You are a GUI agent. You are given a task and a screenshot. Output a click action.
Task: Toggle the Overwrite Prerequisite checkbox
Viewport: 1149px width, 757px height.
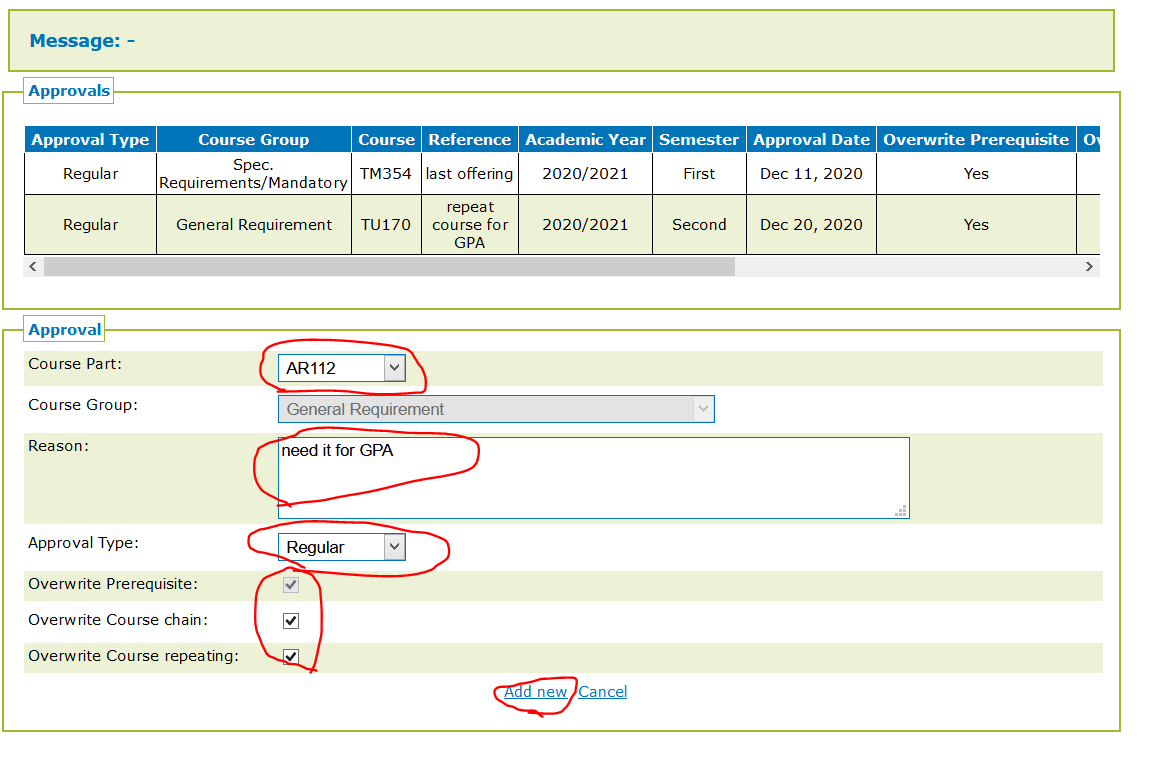click(291, 585)
